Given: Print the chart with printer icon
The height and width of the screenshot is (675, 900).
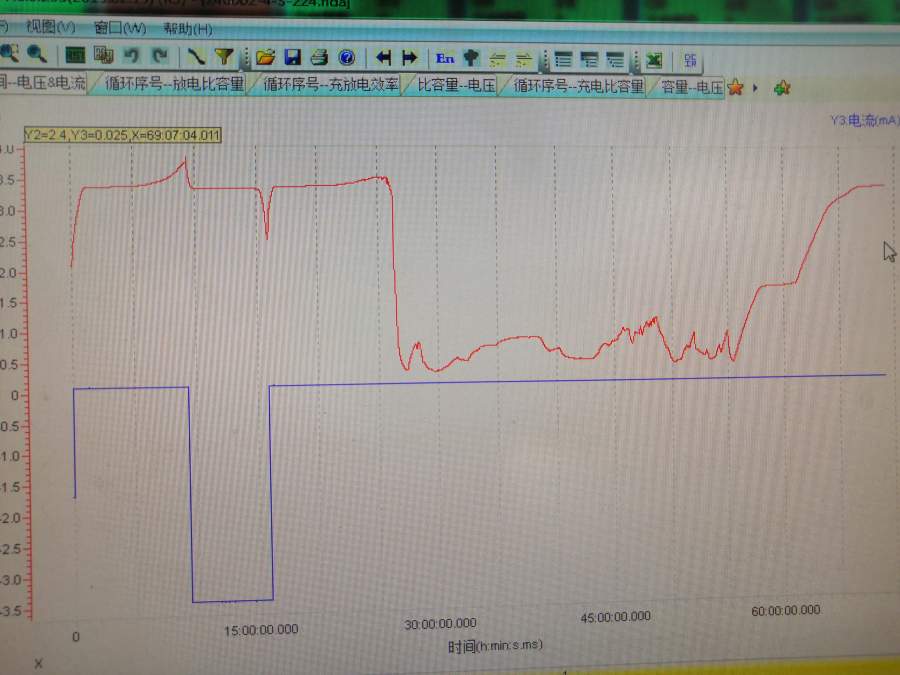Looking at the screenshot, I should 319,57.
